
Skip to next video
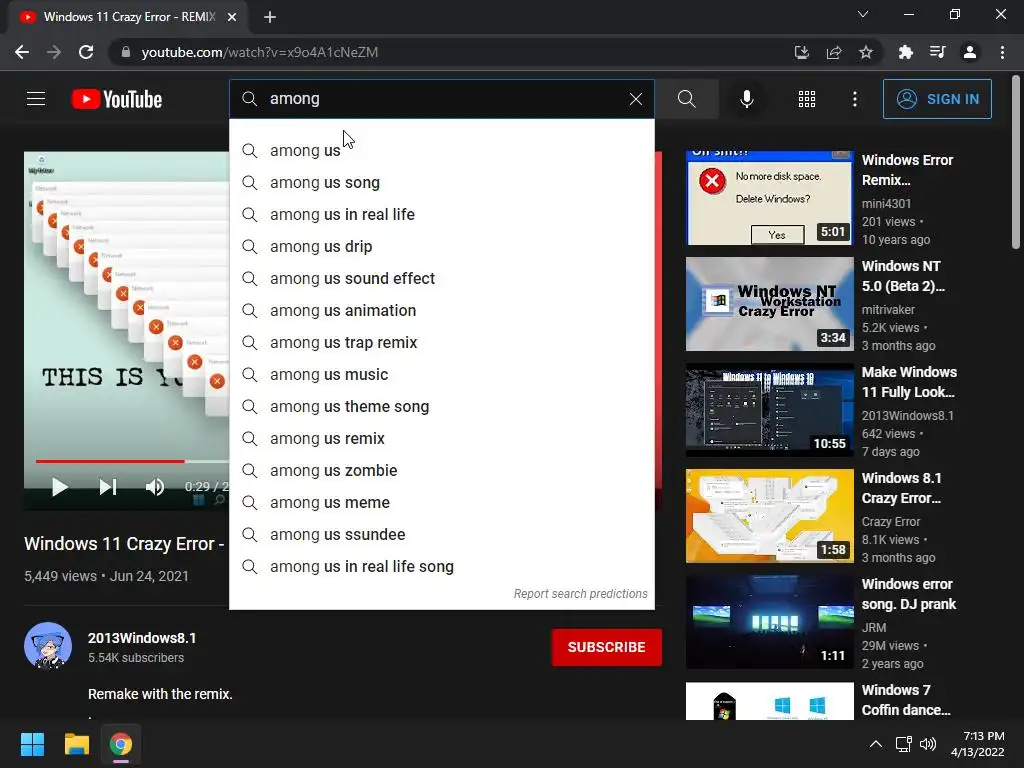108,487
